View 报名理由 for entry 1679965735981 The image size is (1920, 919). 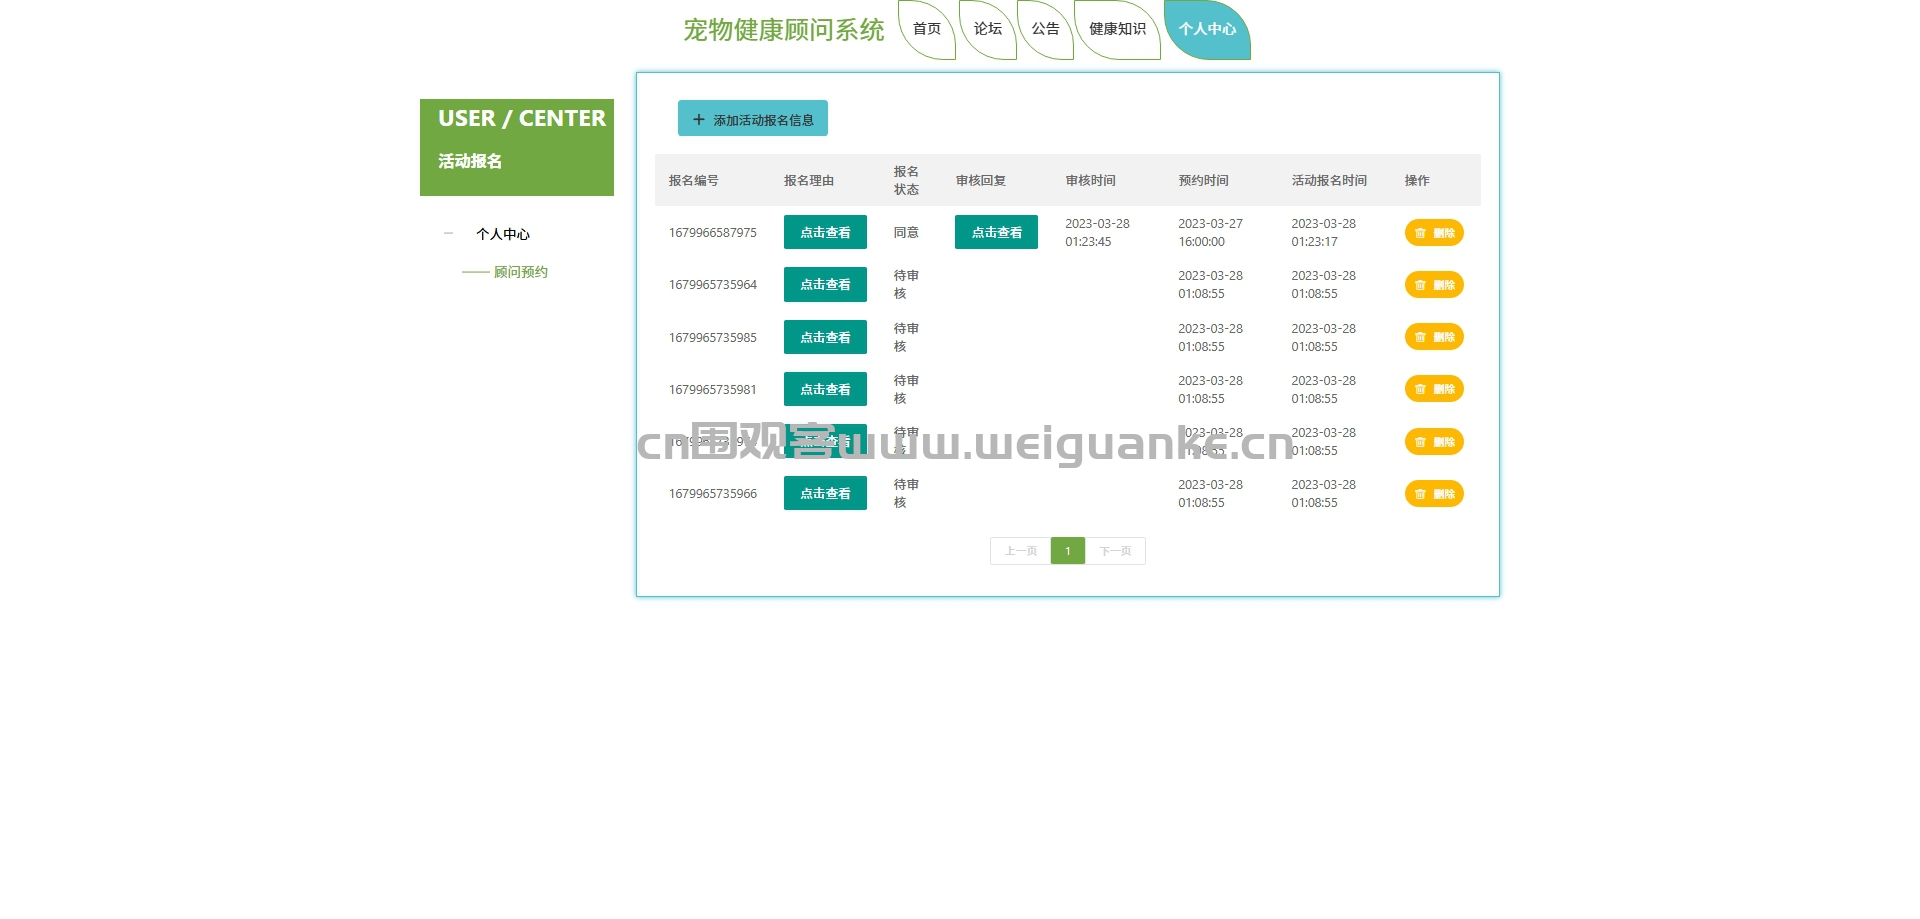(x=825, y=389)
